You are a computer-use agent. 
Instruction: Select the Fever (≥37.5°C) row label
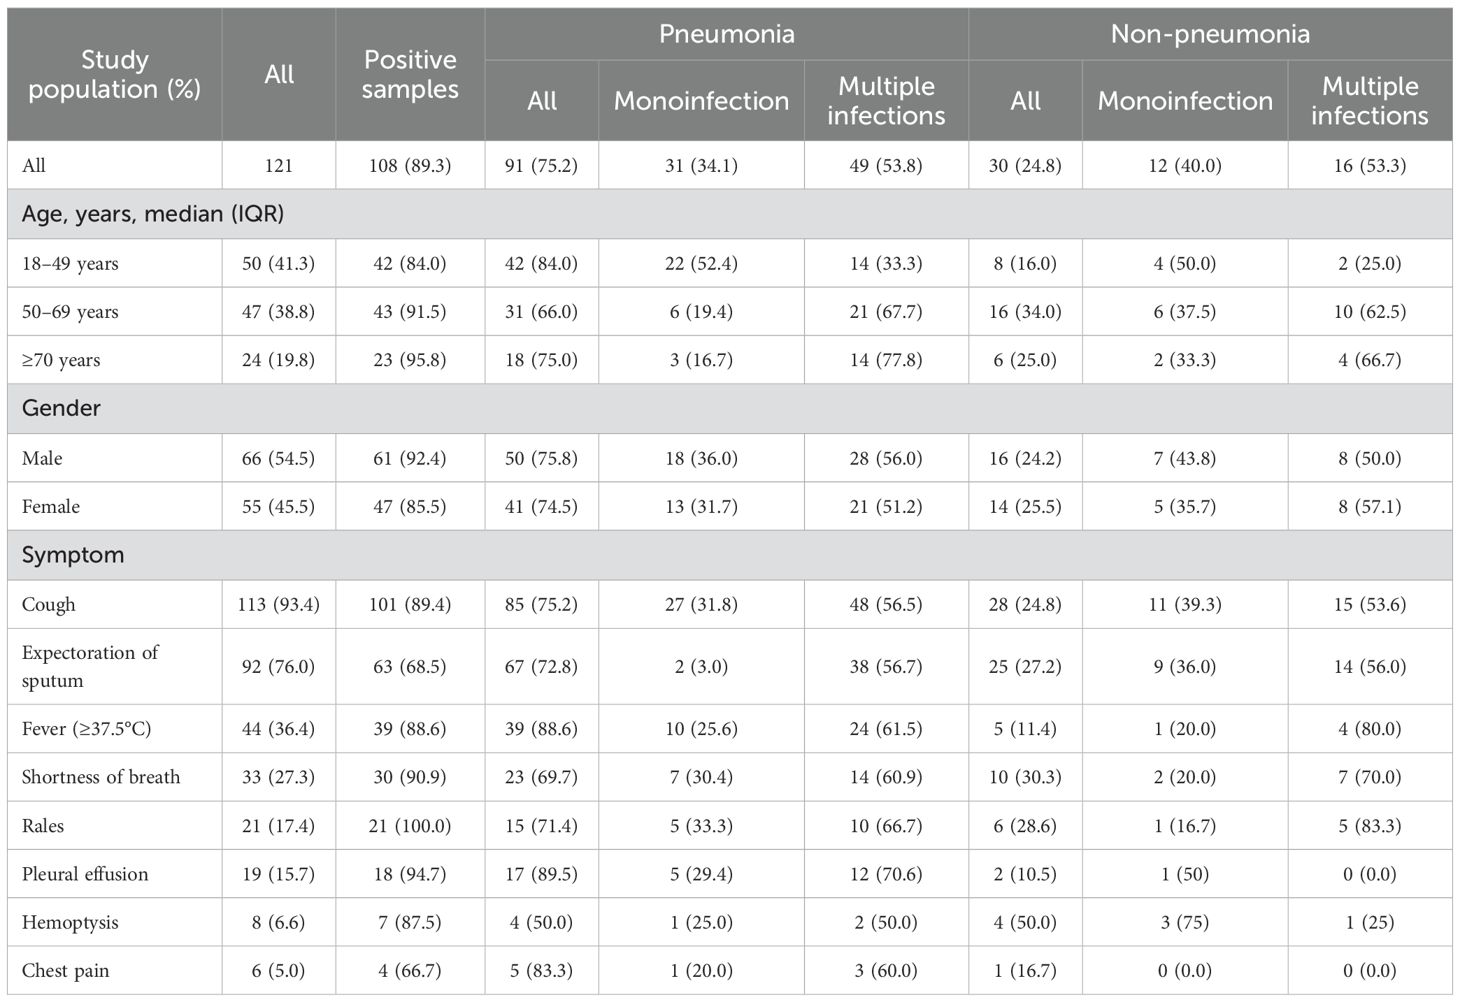tap(87, 729)
